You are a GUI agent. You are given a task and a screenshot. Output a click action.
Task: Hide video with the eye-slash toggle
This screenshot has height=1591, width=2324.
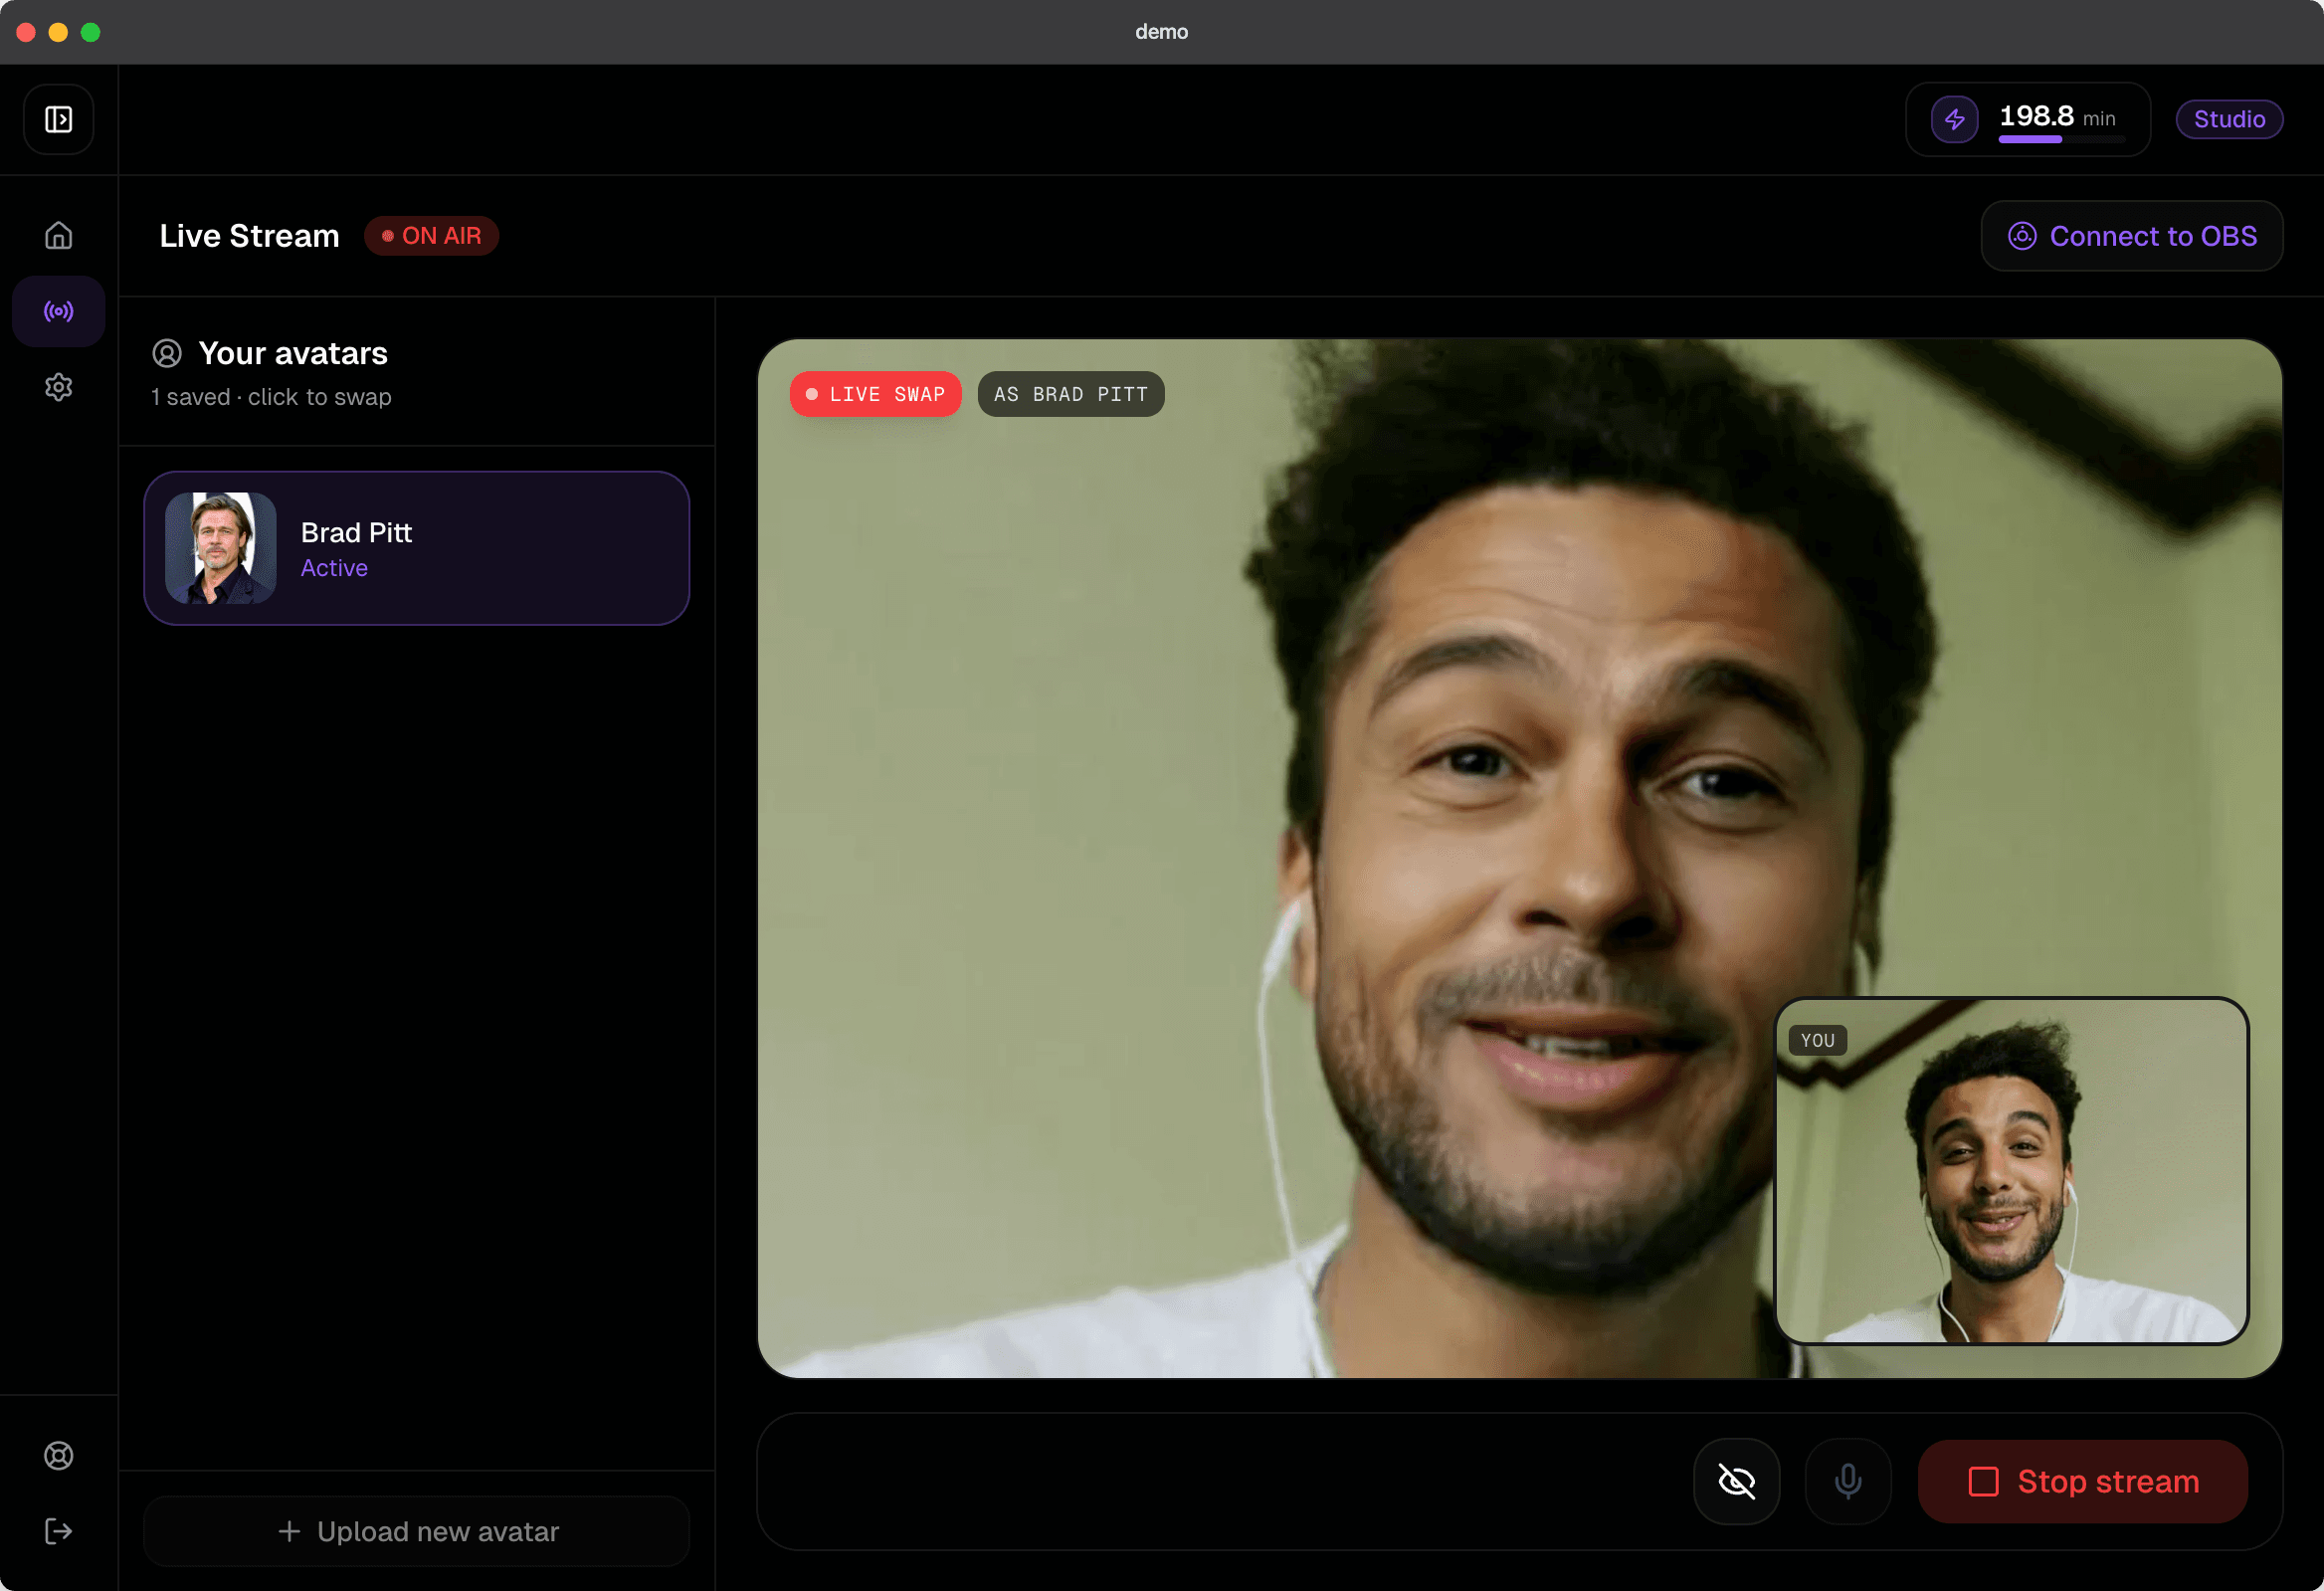click(x=1736, y=1481)
